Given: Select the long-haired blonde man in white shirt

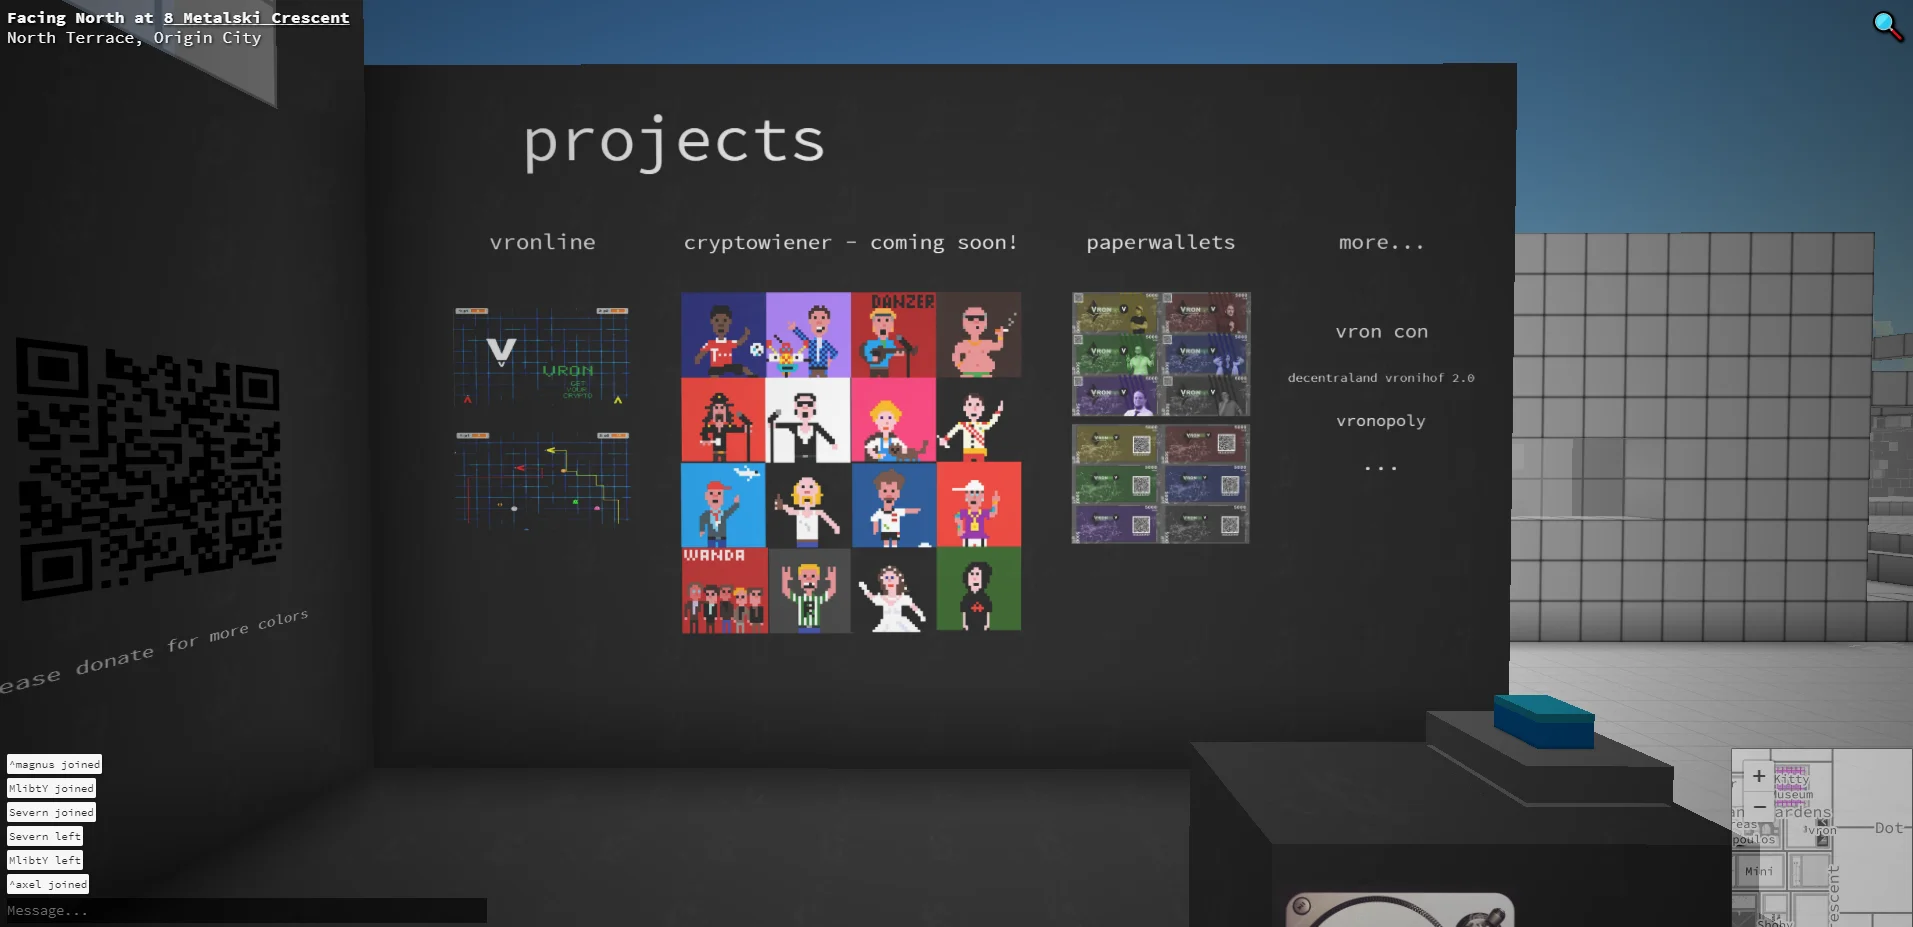Looking at the screenshot, I should tap(808, 505).
